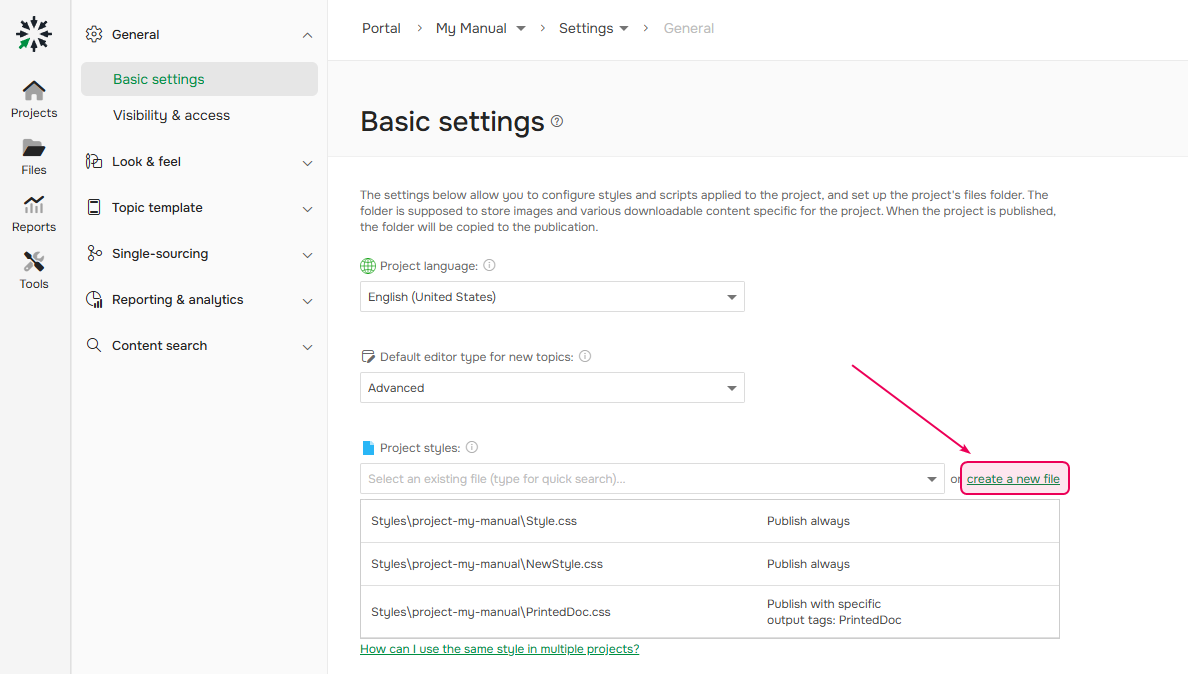Click the create a new file link
This screenshot has height=674, width=1188.
tap(1013, 478)
